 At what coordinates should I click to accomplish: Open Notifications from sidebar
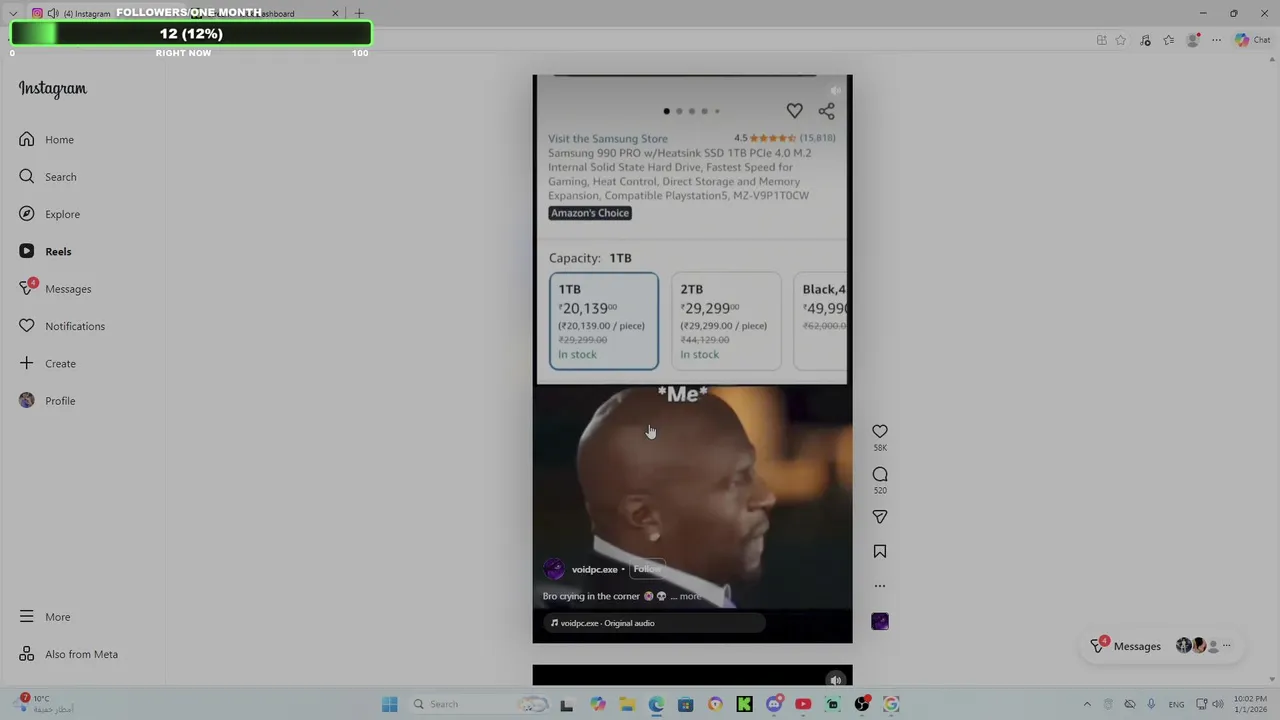(61, 326)
